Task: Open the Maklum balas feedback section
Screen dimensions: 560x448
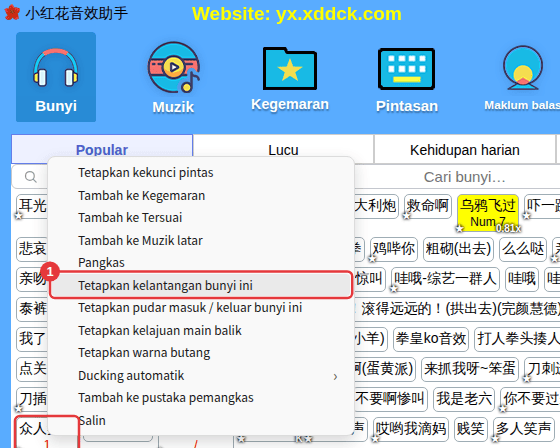Action: coord(523,79)
